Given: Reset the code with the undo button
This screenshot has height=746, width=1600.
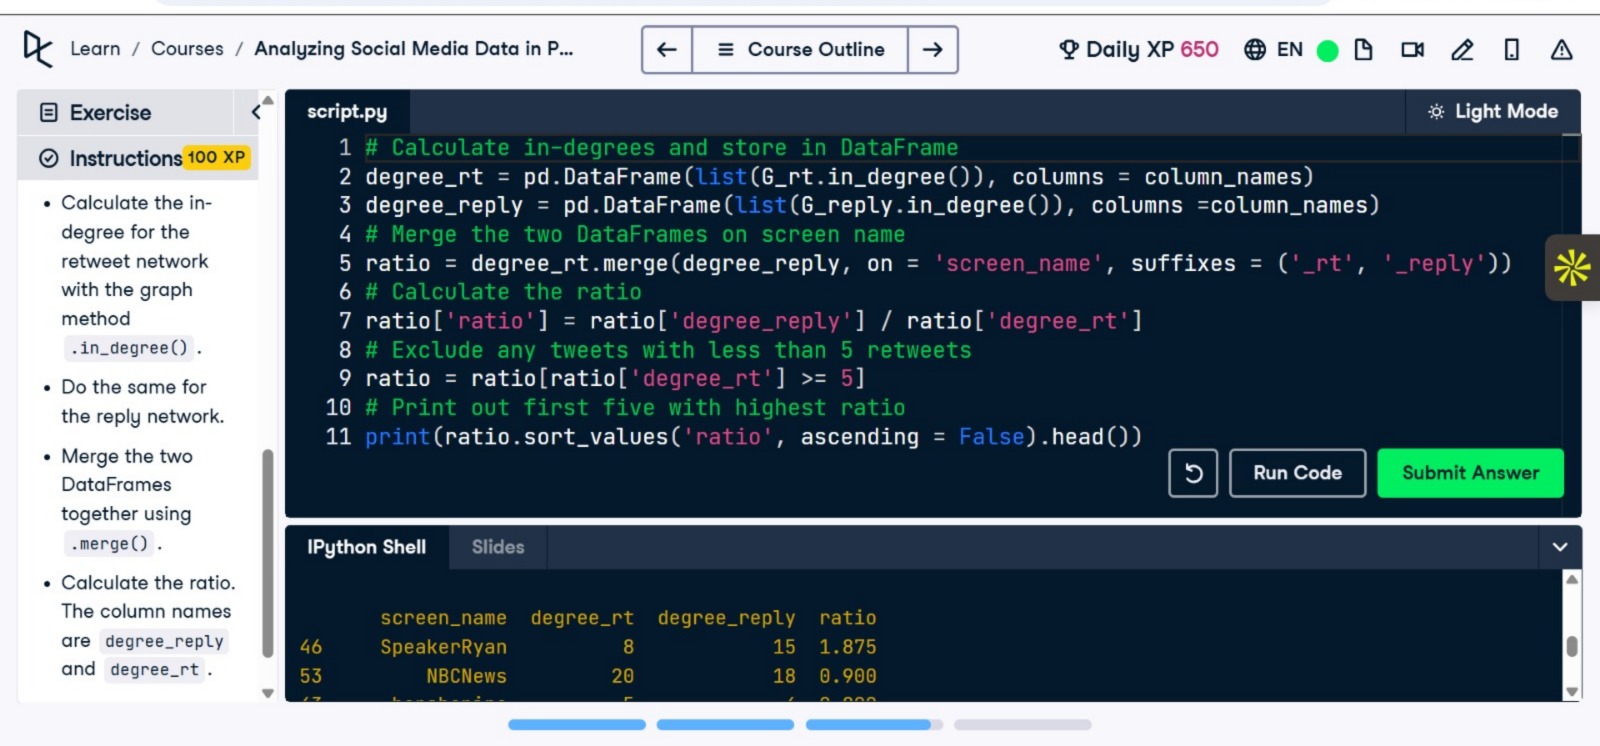Looking at the screenshot, I should (x=1193, y=473).
